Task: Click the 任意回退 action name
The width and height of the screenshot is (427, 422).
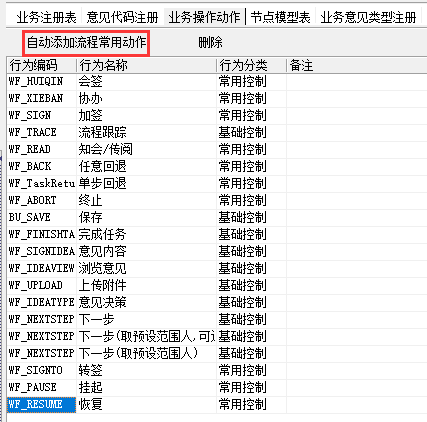Action: tap(103, 167)
